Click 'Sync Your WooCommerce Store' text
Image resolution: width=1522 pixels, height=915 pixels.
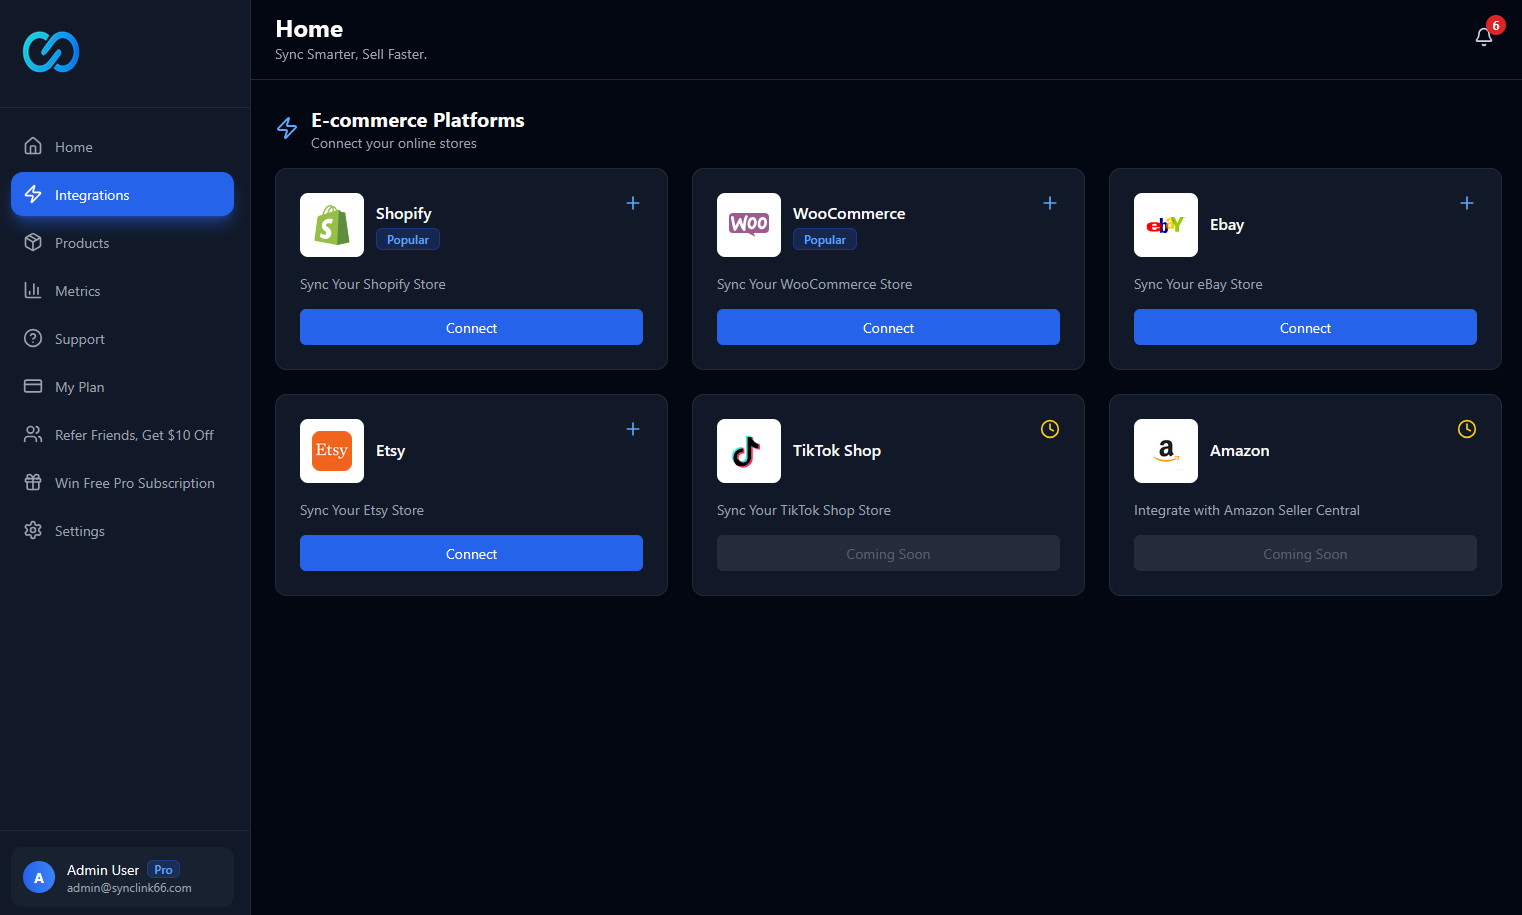pos(814,284)
